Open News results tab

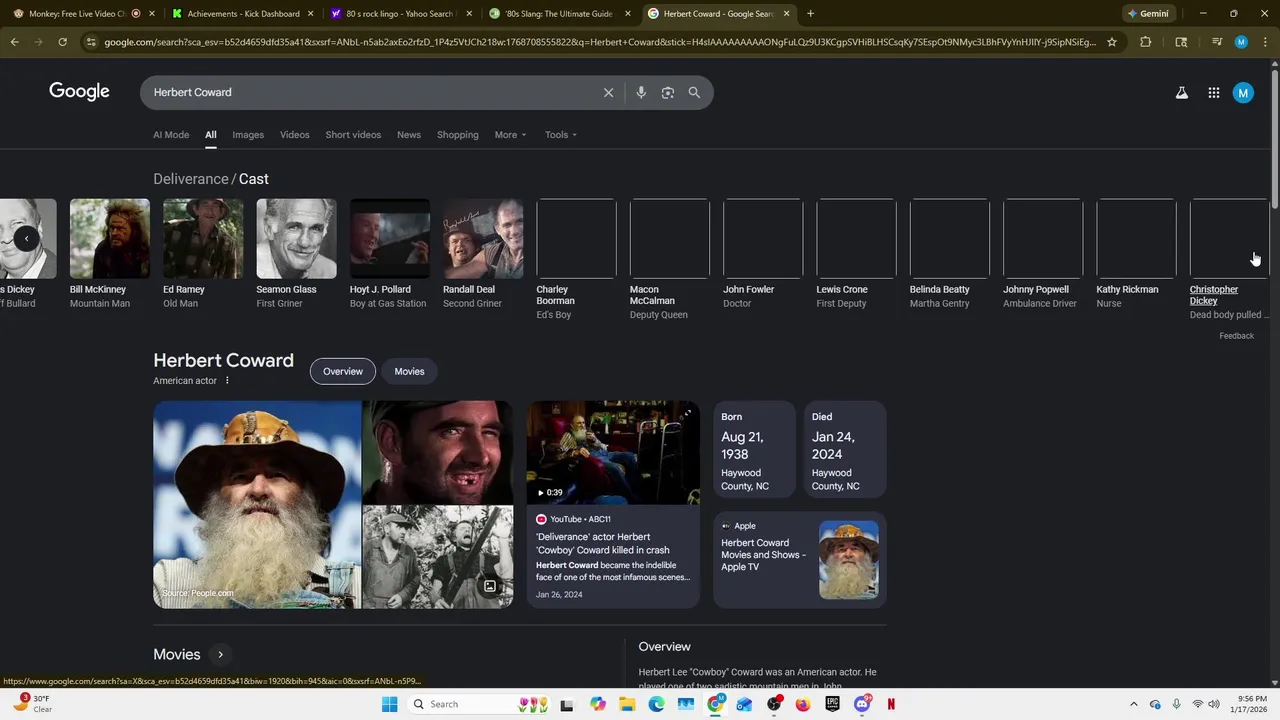[409, 135]
